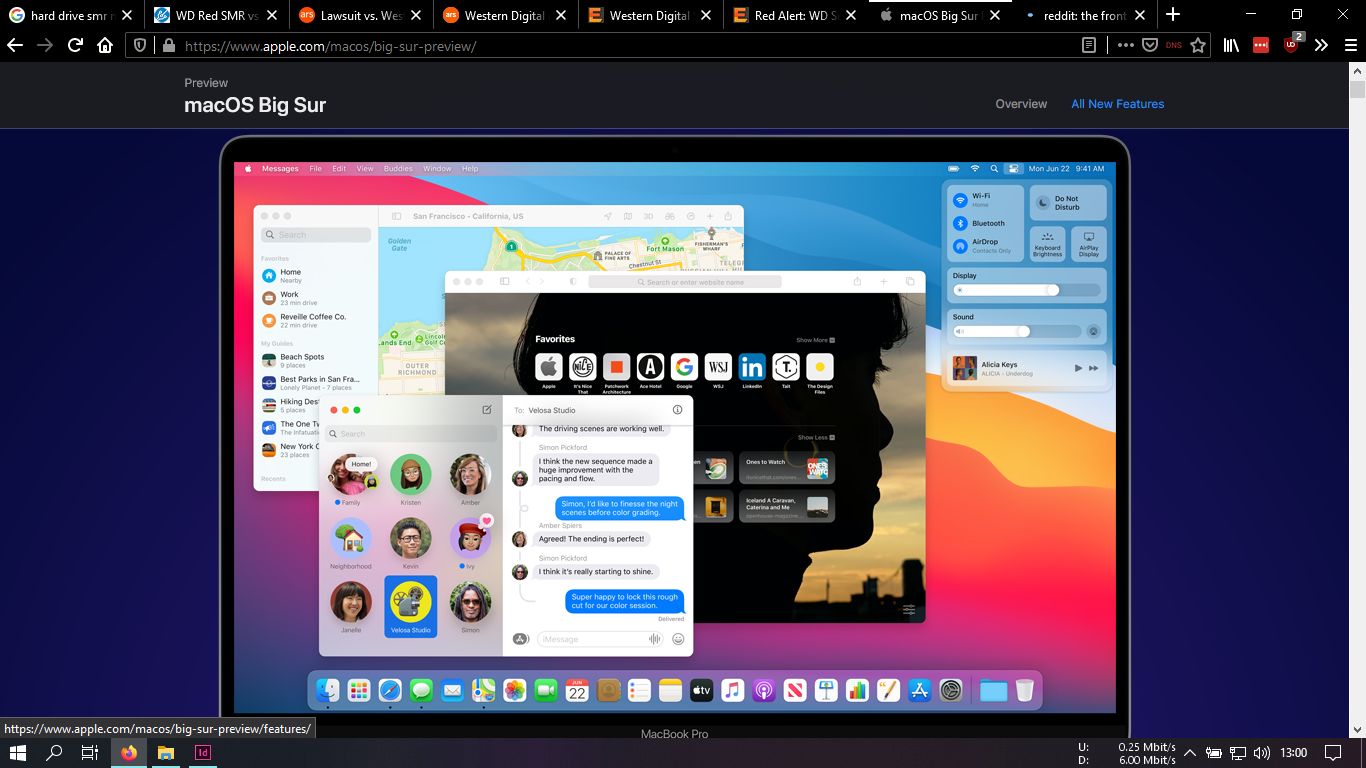This screenshot has height=768, width=1366.
Task: Save the page to Pocket
Action: [1150, 45]
